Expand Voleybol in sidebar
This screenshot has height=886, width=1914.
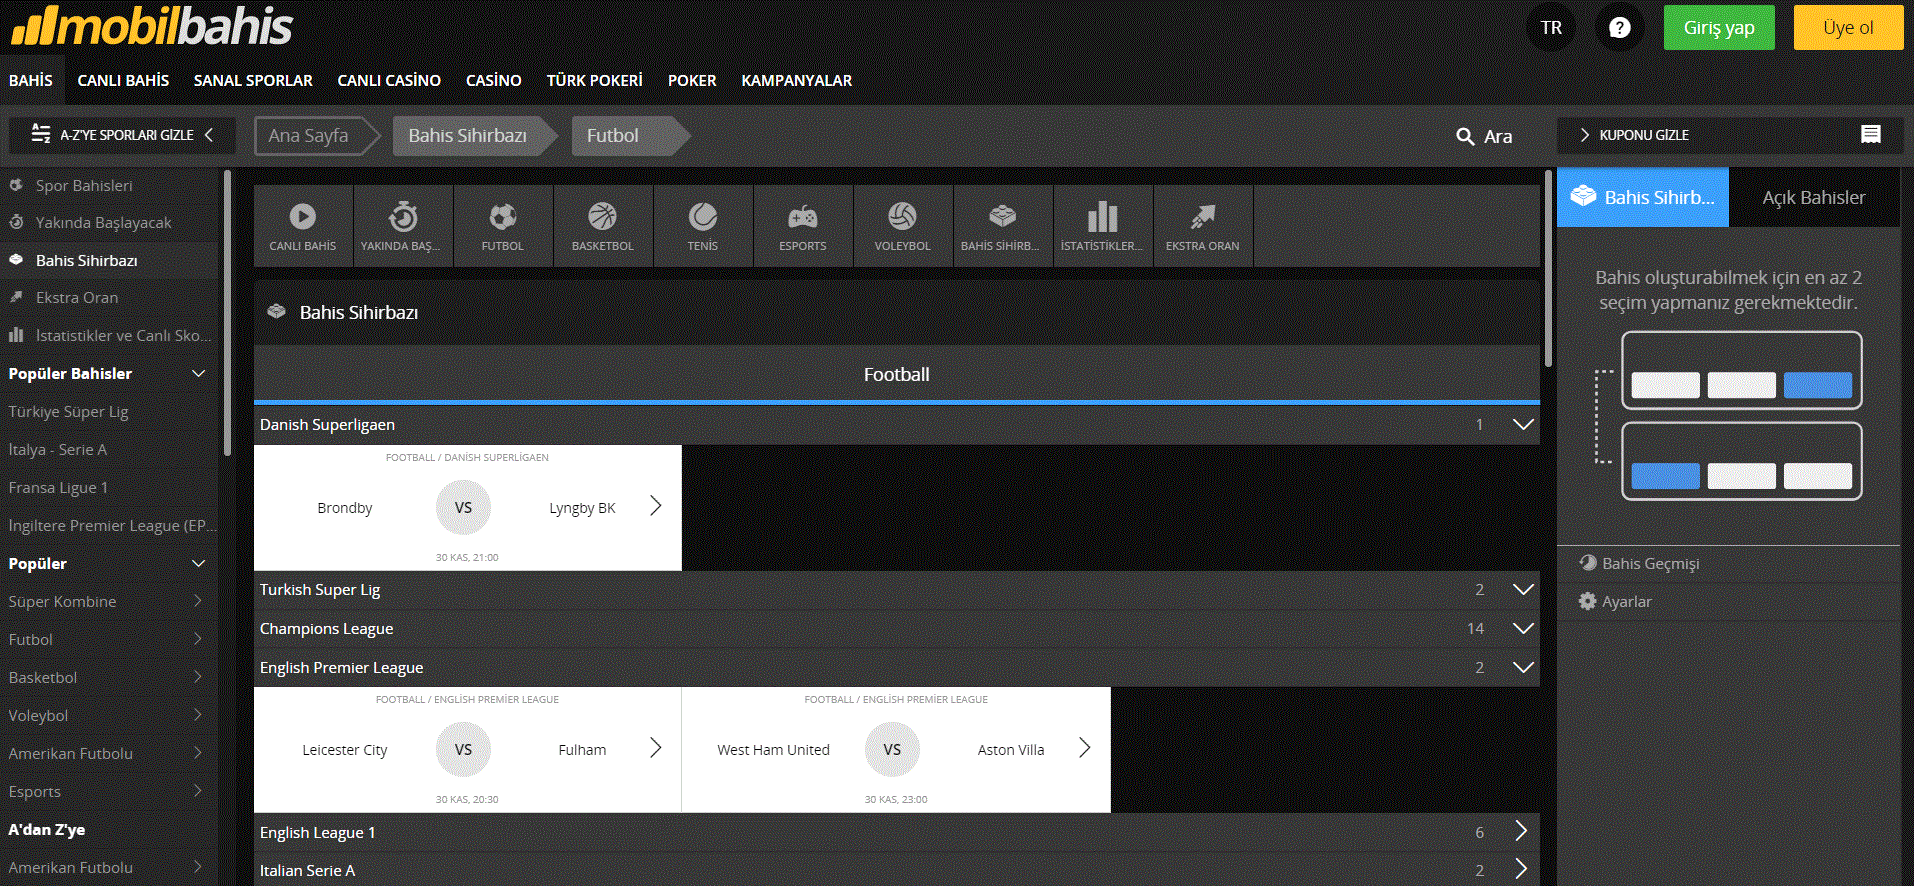pyautogui.click(x=109, y=715)
